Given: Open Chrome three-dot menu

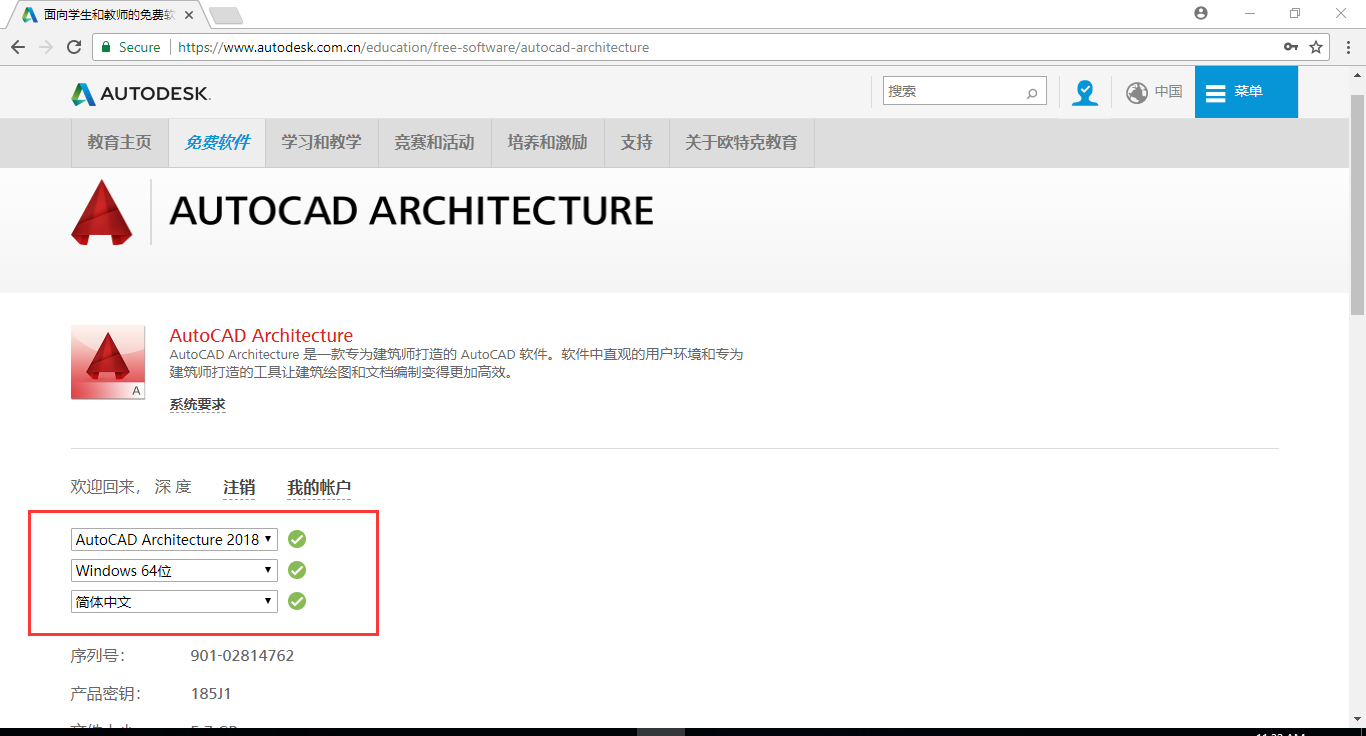Looking at the screenshot, I should [x=1346, y=47].
